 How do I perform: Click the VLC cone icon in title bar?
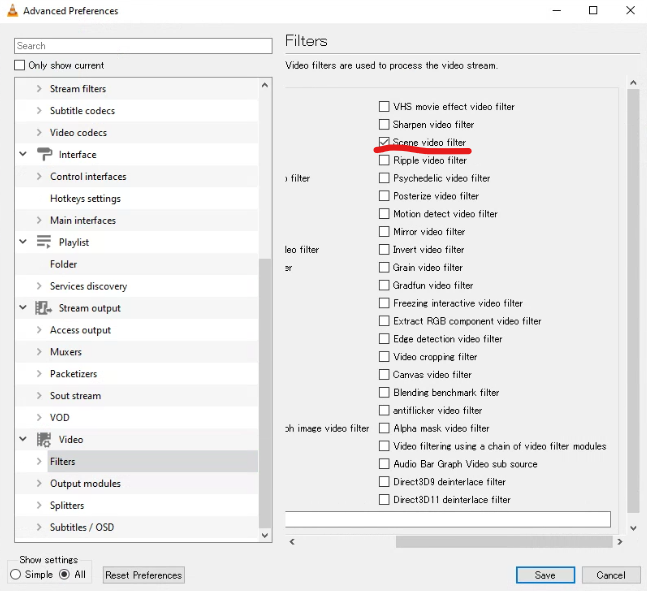click(13, 10)
